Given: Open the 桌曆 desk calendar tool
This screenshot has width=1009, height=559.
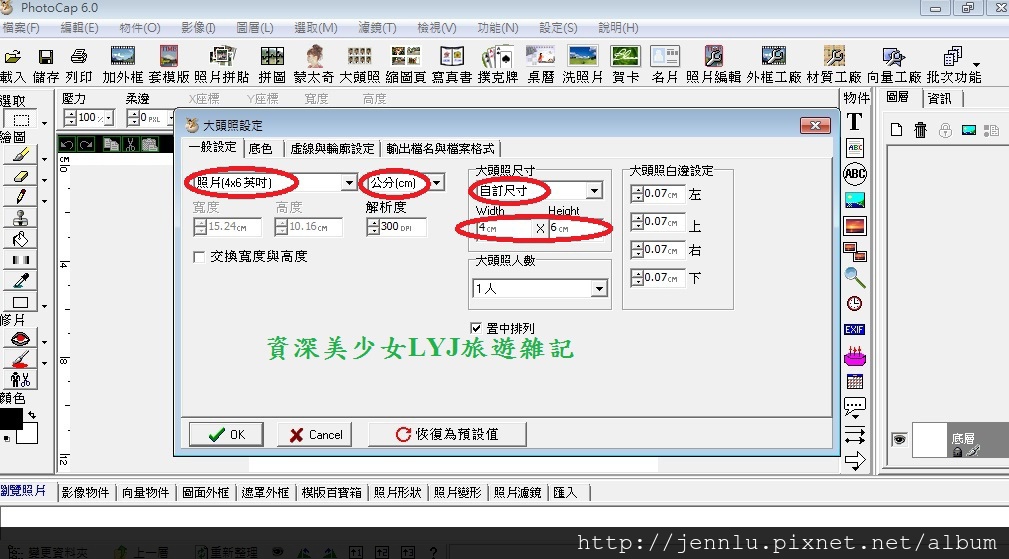Looking at the screenshot, I should pos(541,64).
